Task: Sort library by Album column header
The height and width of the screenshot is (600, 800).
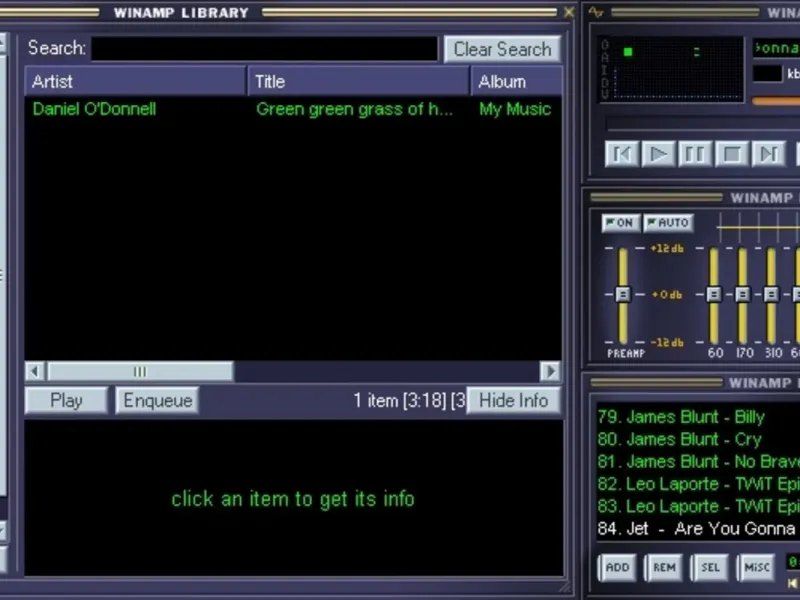Action: [x=516, y=81]
